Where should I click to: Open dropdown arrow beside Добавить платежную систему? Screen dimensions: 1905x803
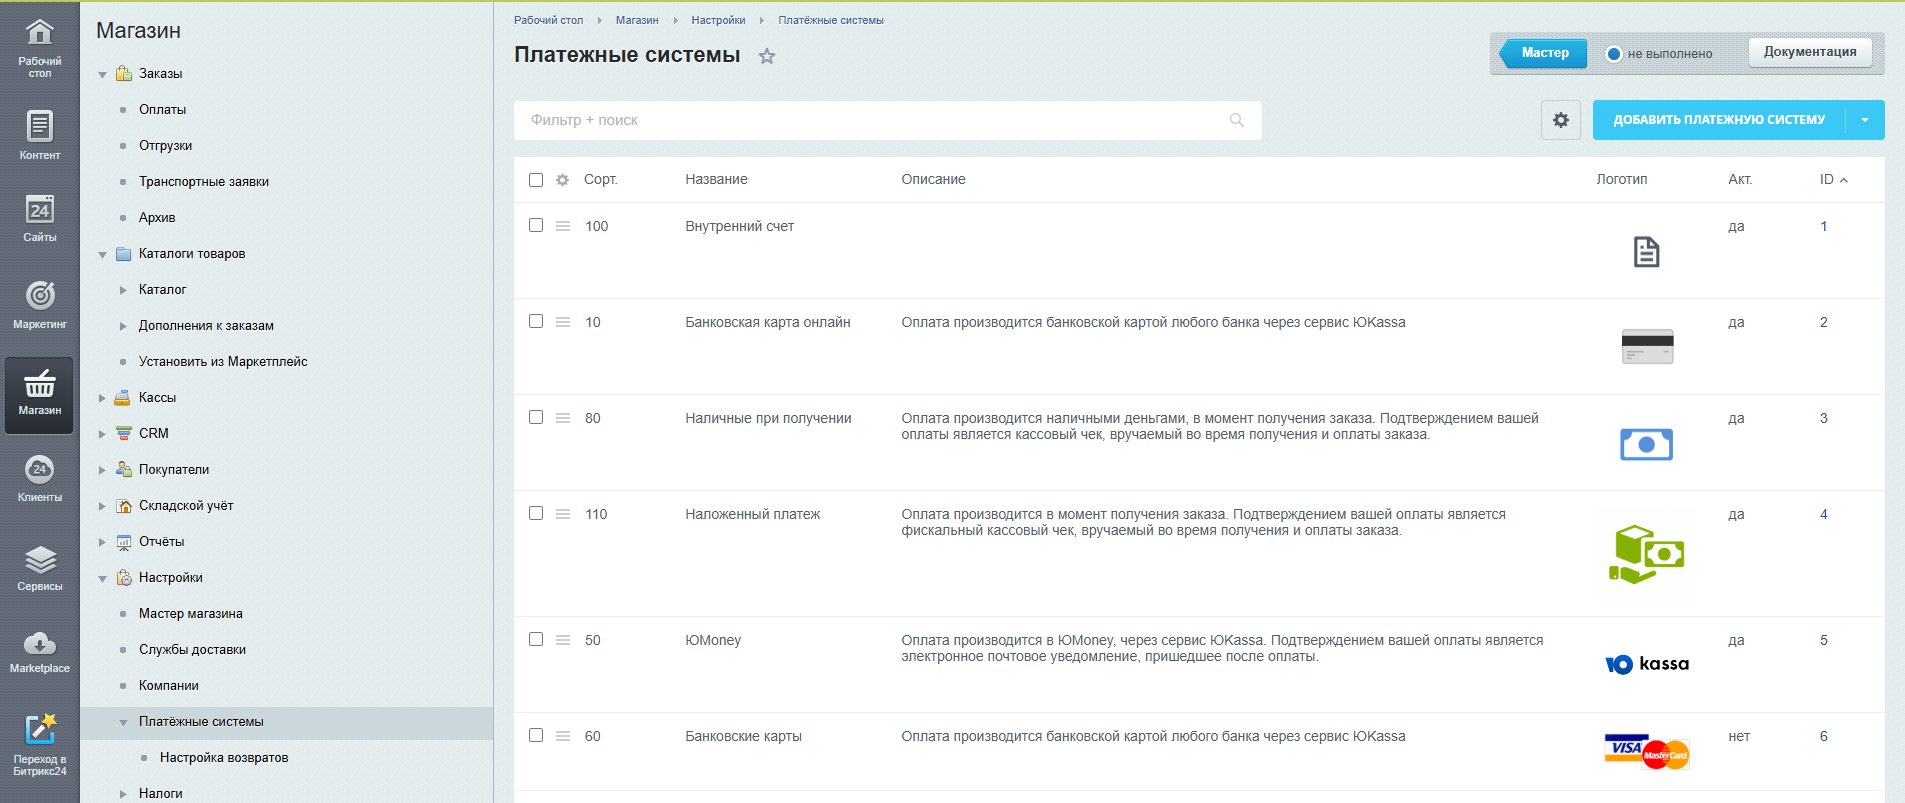coord(1865,120)
